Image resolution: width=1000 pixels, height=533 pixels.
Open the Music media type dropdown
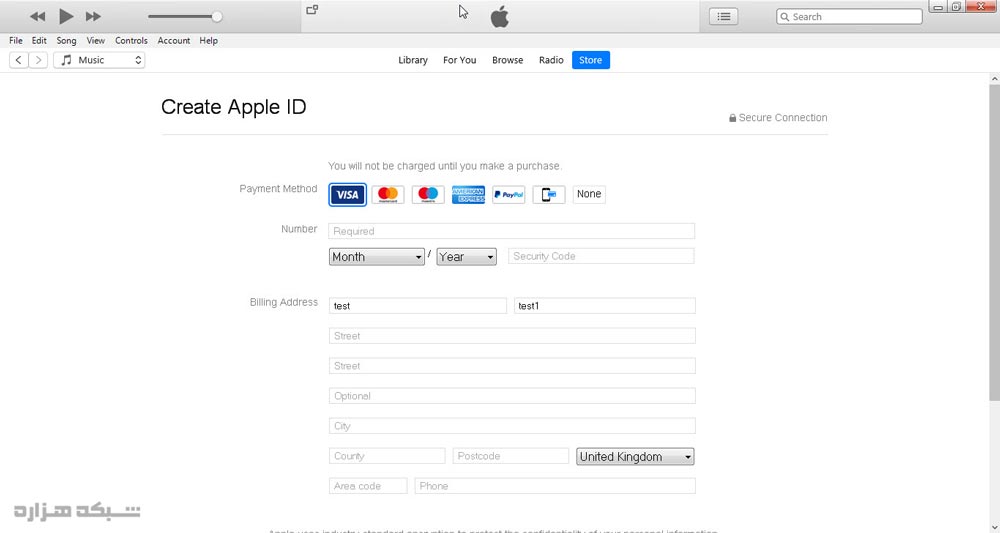(99, 60)
